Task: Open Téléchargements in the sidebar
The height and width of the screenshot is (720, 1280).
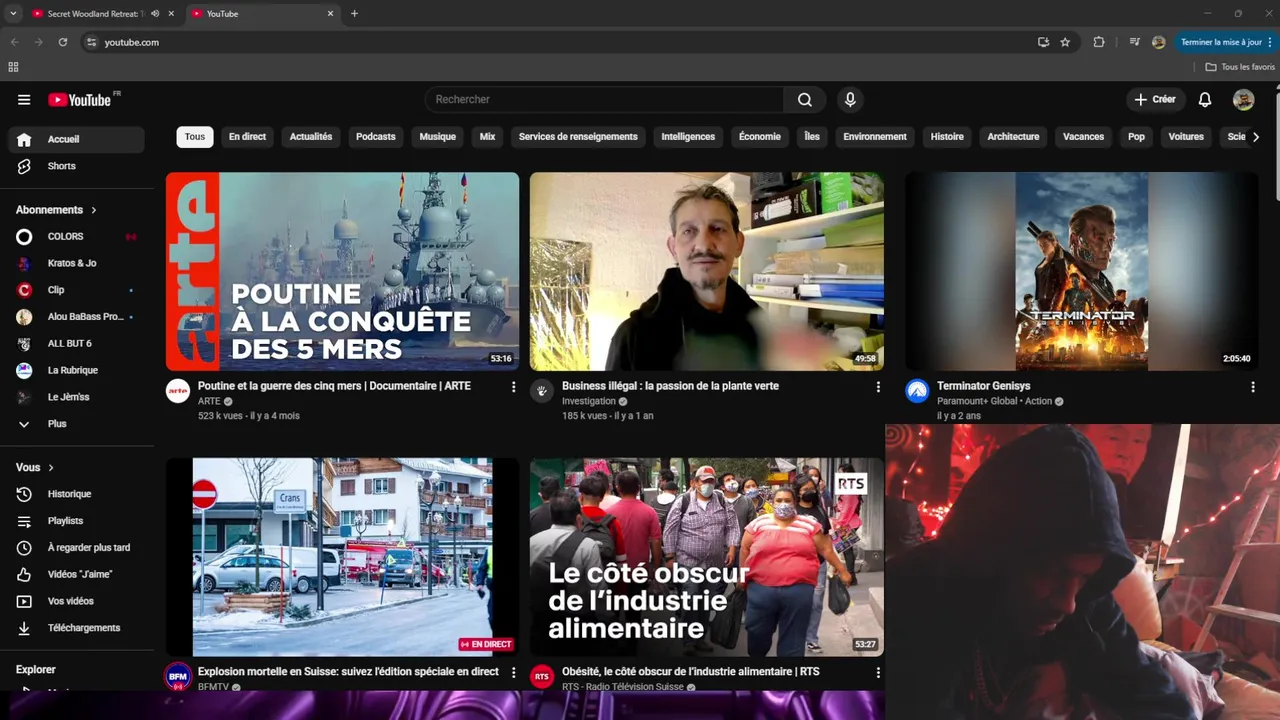Action: pyautogui.click(x=76, y=628)
